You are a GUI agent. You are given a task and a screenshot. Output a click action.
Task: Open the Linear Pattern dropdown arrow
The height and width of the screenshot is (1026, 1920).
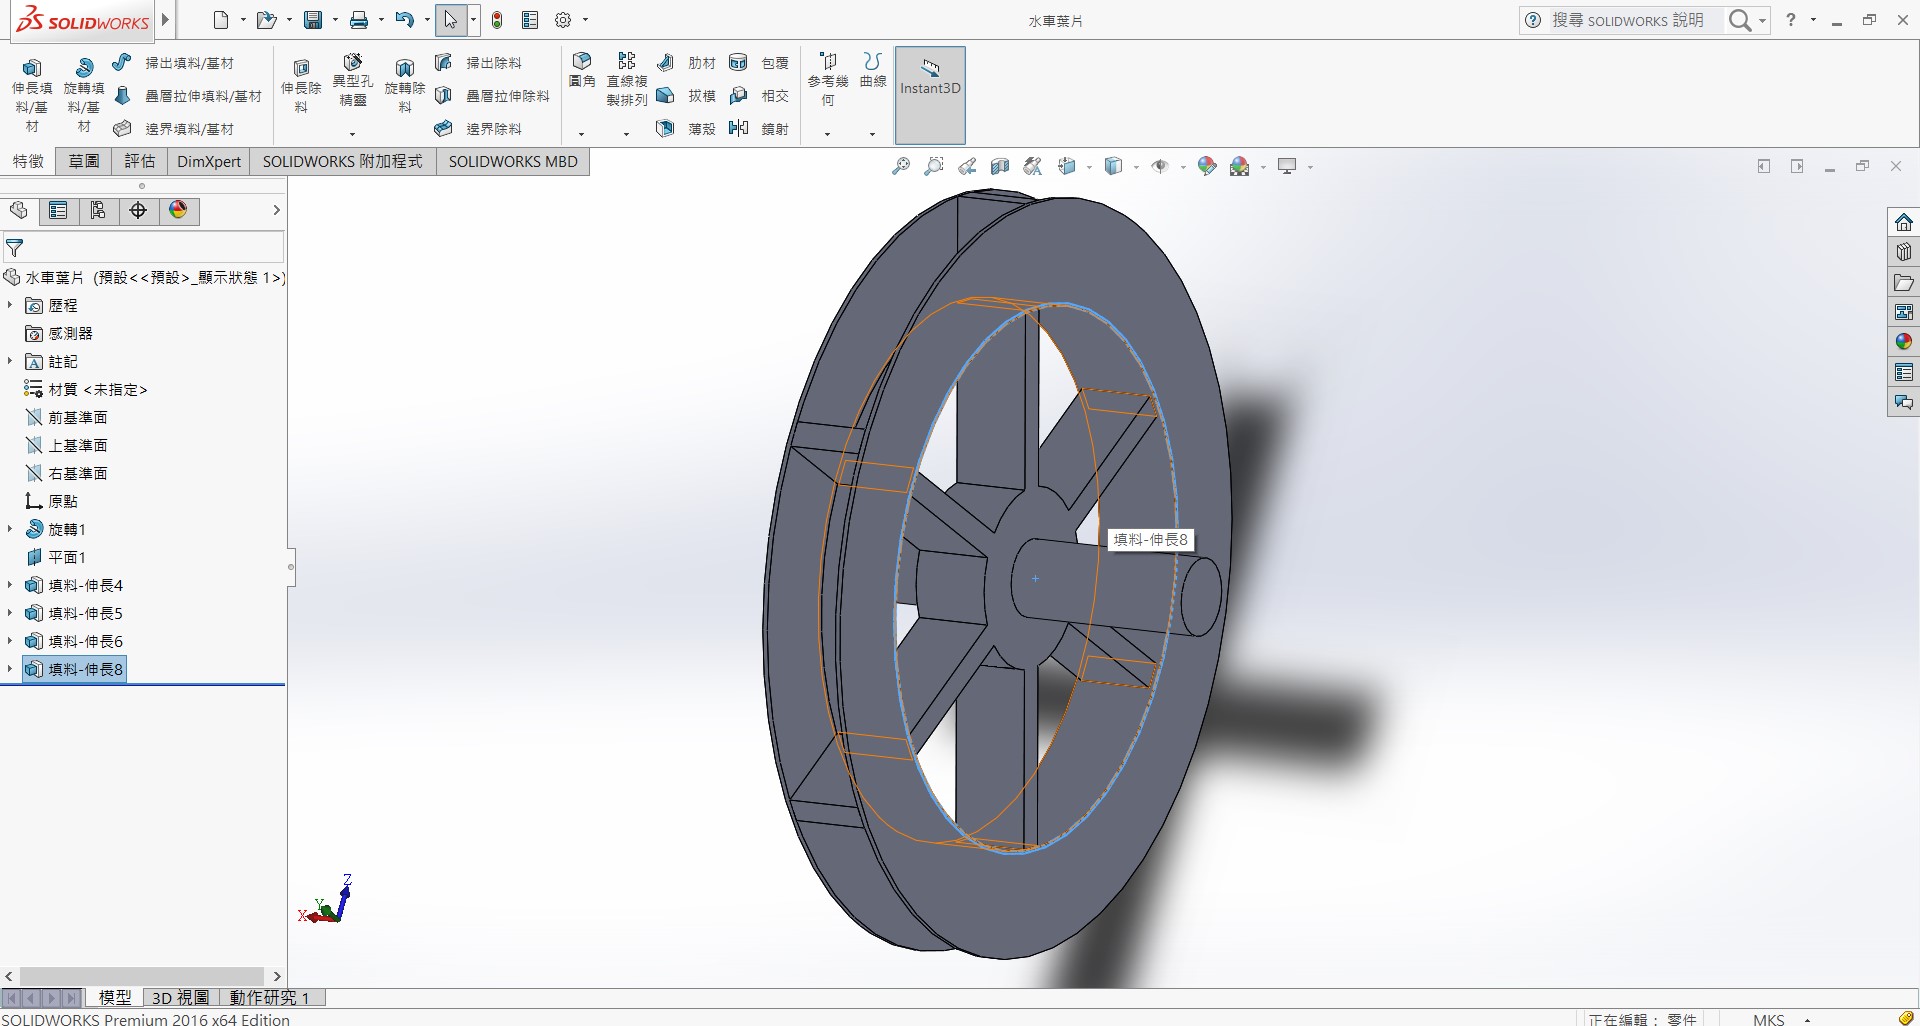(627, 134)
